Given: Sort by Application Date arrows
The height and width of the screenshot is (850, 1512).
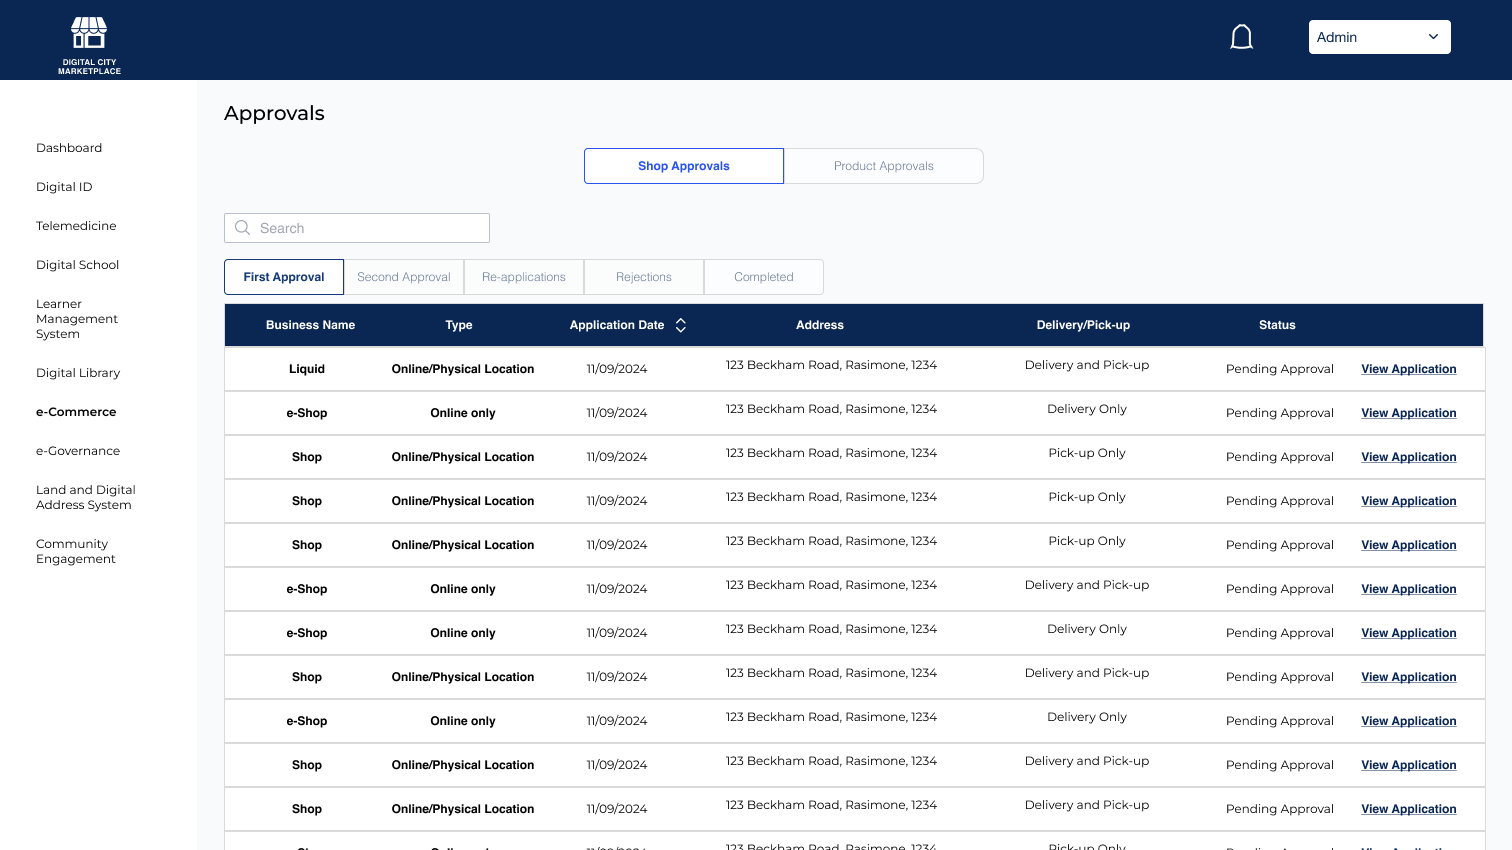Looking at the screenshot, I should click(x=681, y=325).
